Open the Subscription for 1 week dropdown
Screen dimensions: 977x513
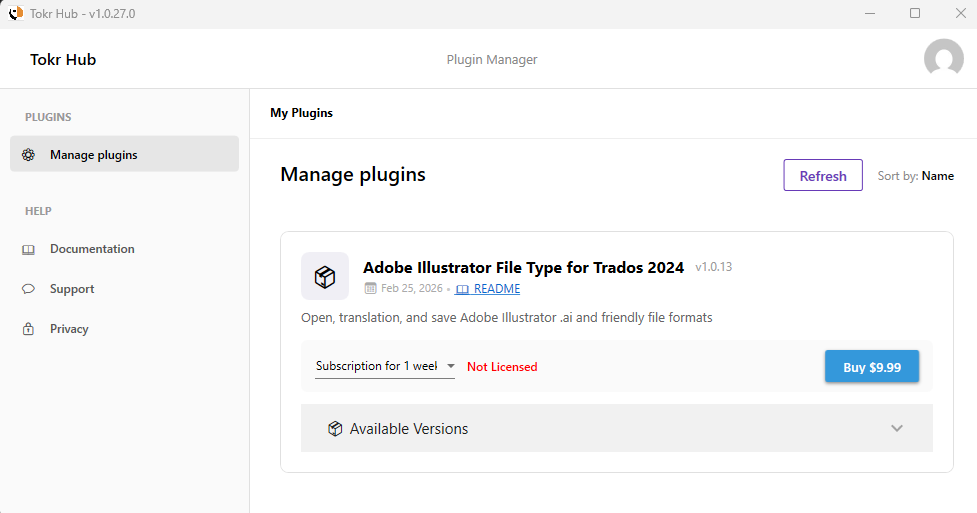click(x=384, y=366)
